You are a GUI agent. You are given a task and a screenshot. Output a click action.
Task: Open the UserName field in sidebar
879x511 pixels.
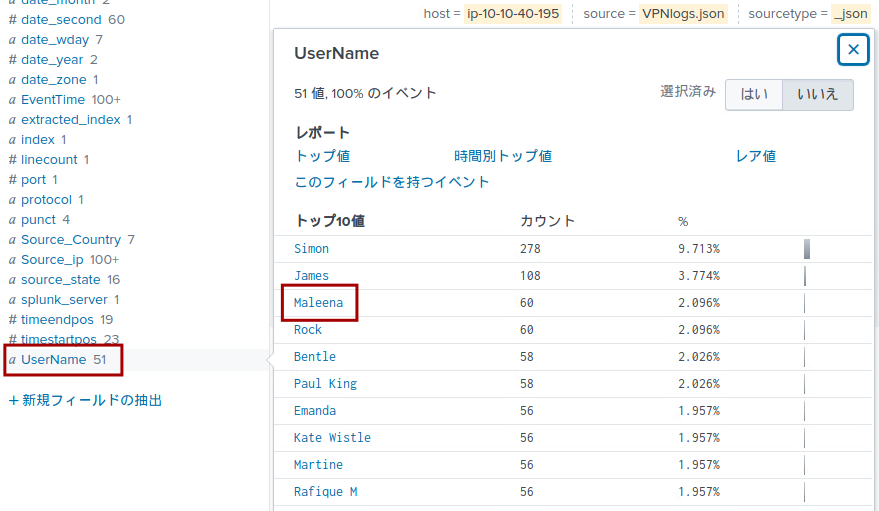pos(54,360)
